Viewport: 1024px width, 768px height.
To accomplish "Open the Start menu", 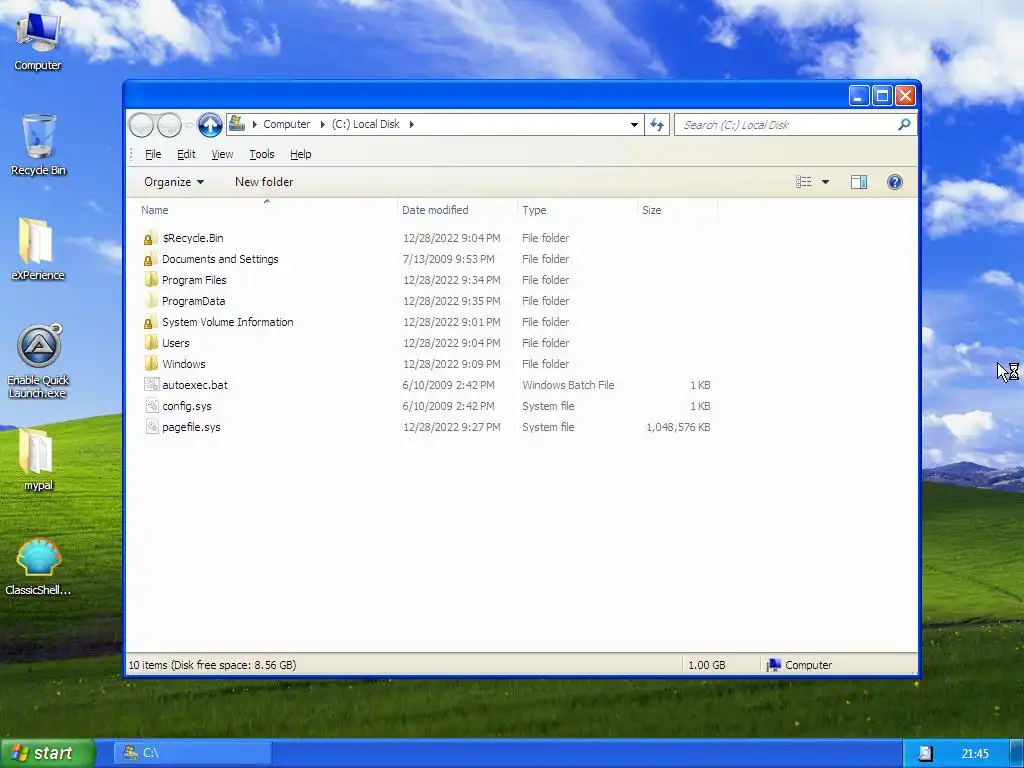I will [x=47, y=753].
